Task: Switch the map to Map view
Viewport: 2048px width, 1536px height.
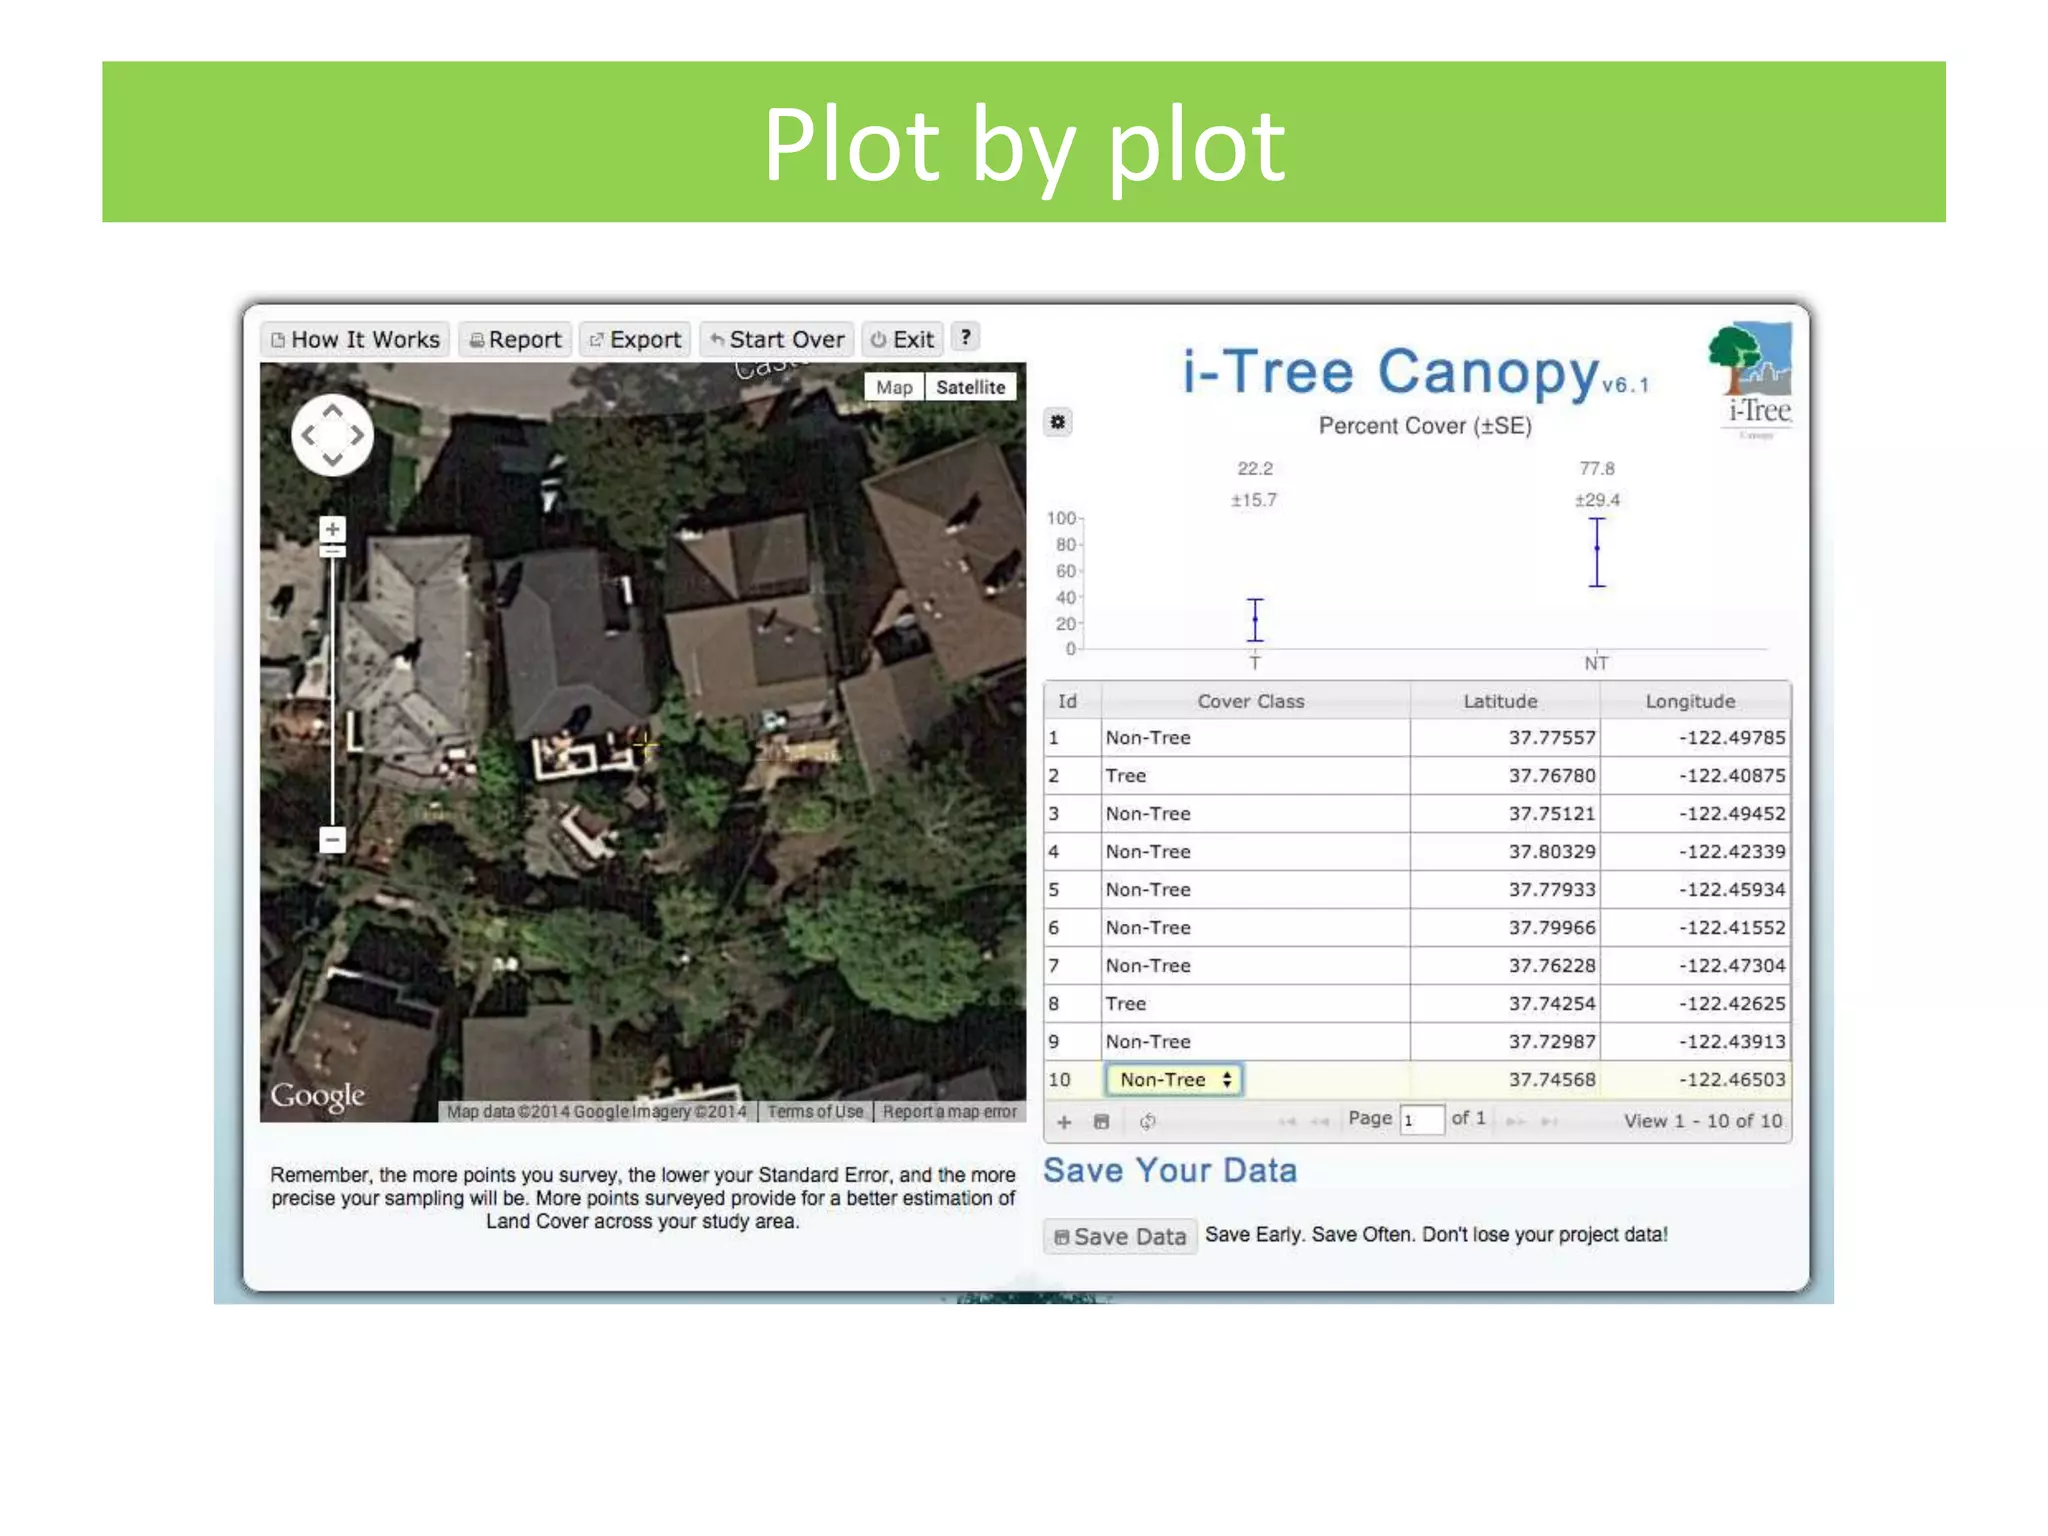Action: tap(894, 387)
